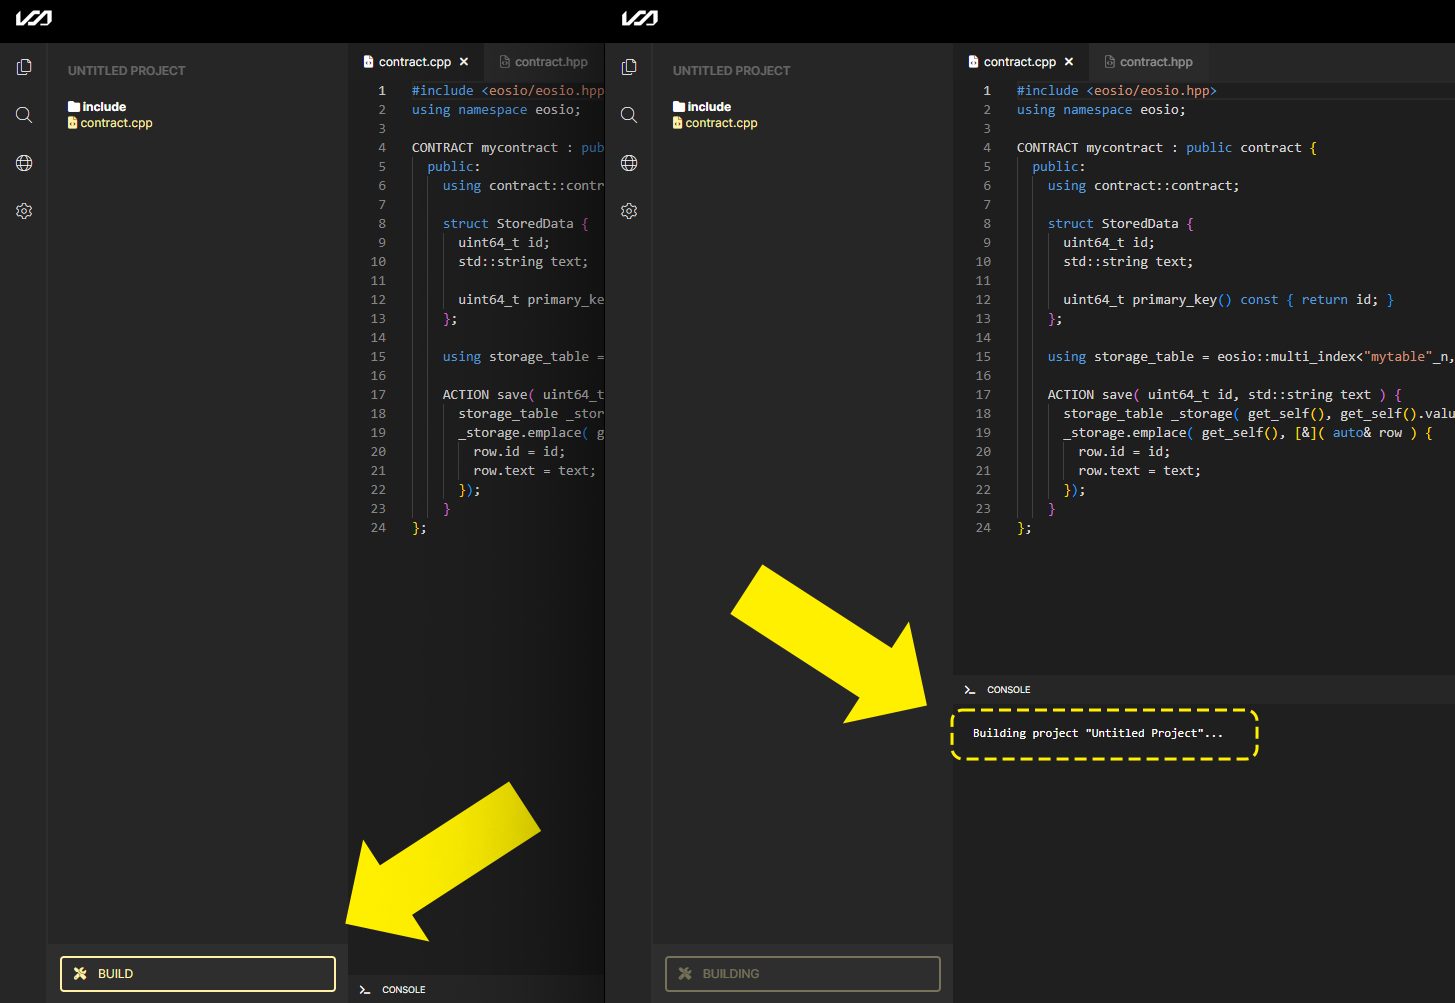Click the hammer icon on the BUILD button
The image size is (1455, 1003).
[x=79, y=973]
